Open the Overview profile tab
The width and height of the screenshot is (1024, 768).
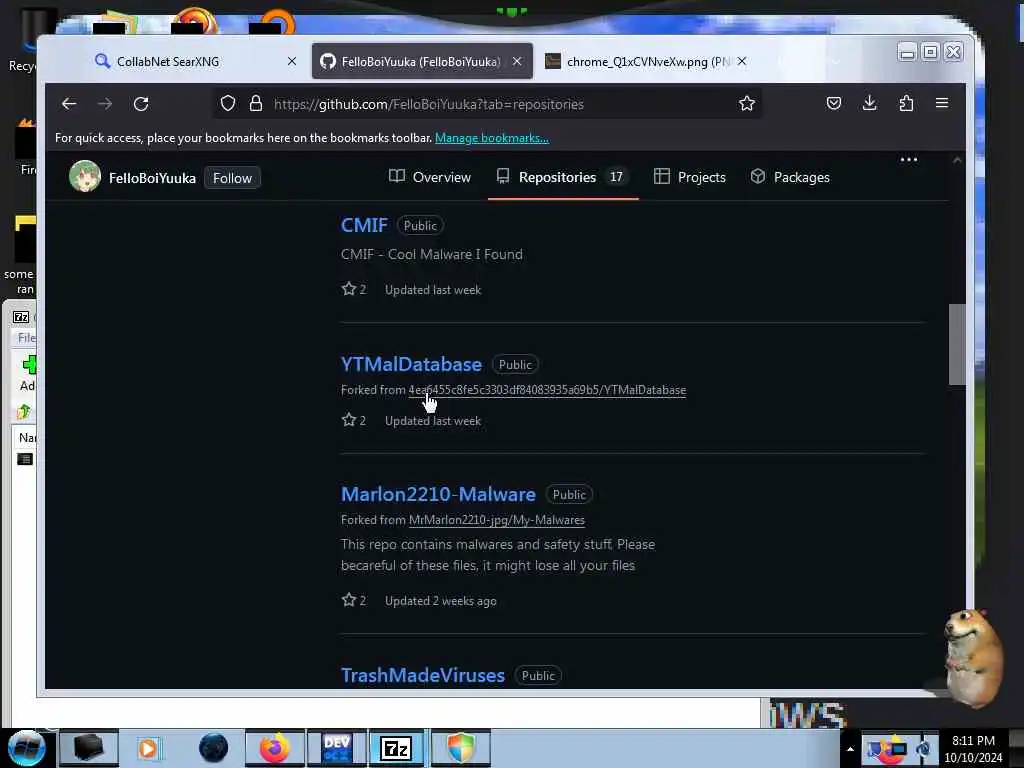(429, 177)
